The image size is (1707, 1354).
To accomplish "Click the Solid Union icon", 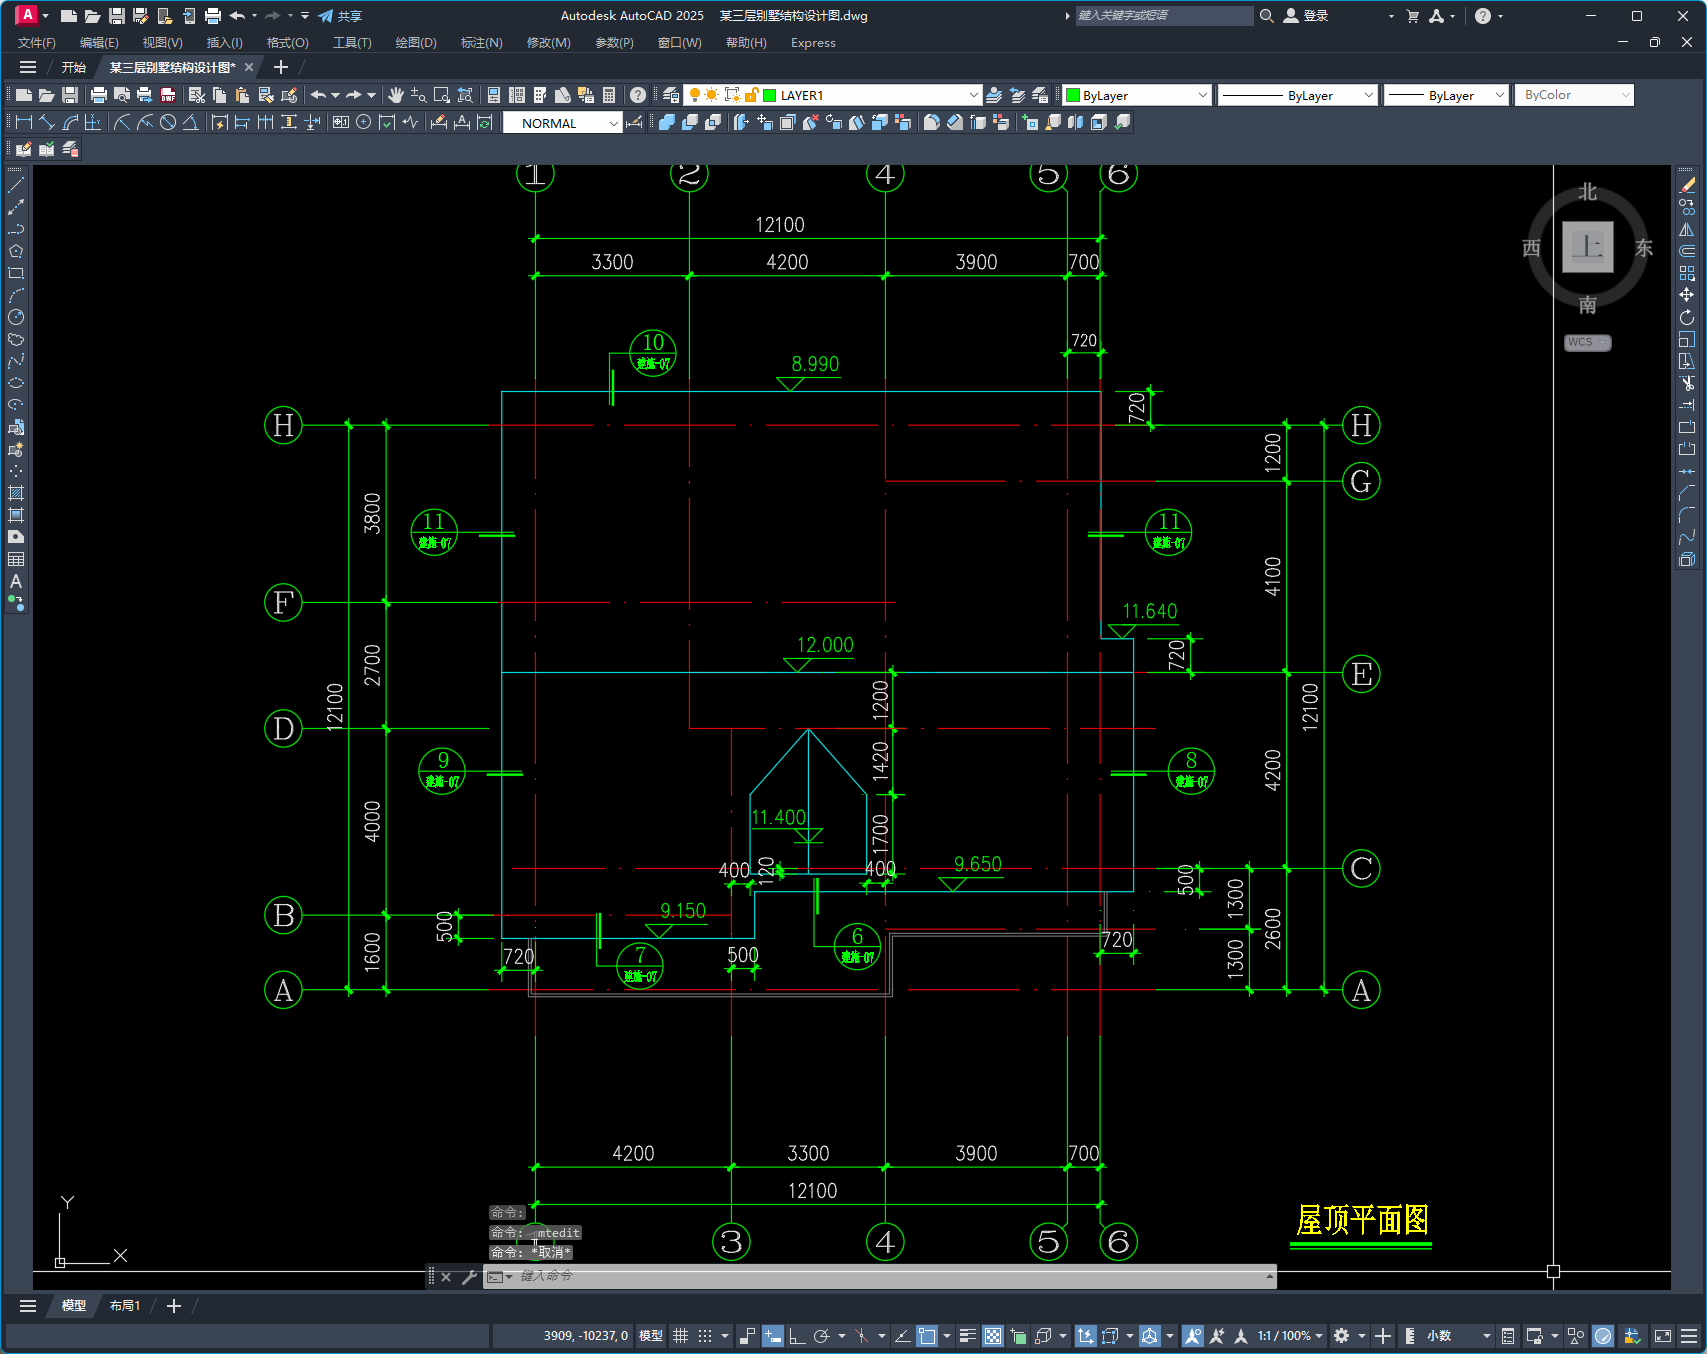I will pos(667,122).
